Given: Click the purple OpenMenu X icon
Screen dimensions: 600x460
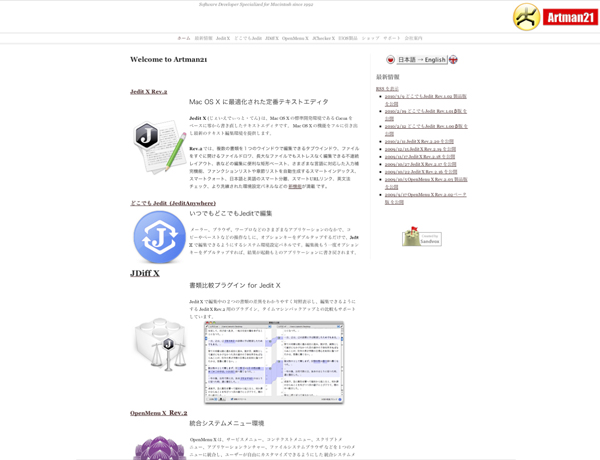Looking at the screenshot, I should [159, 446].
